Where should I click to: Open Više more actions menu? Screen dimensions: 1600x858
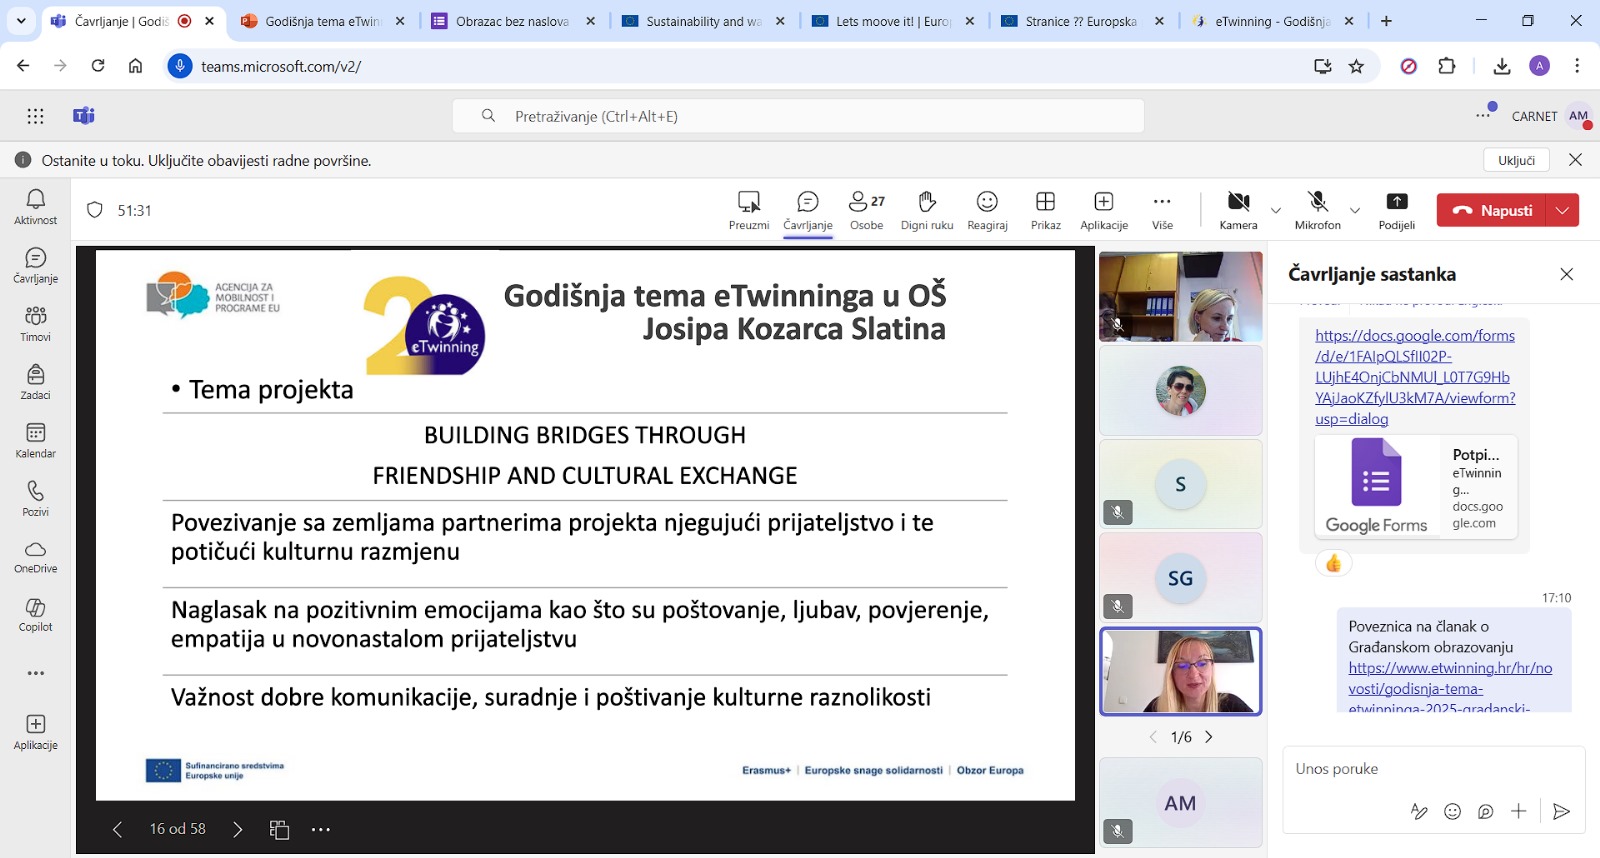[1162, 210]
